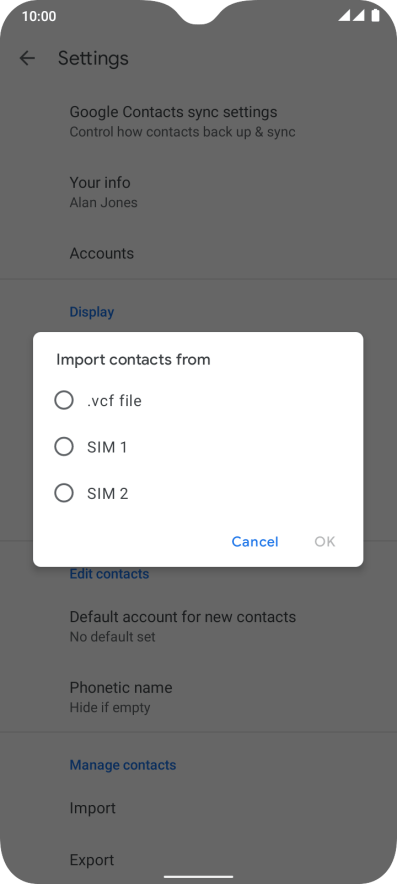This screenshot has height=884, width=397.
Task: Open the Accounts setting
Action: click(x=198, y=253)
